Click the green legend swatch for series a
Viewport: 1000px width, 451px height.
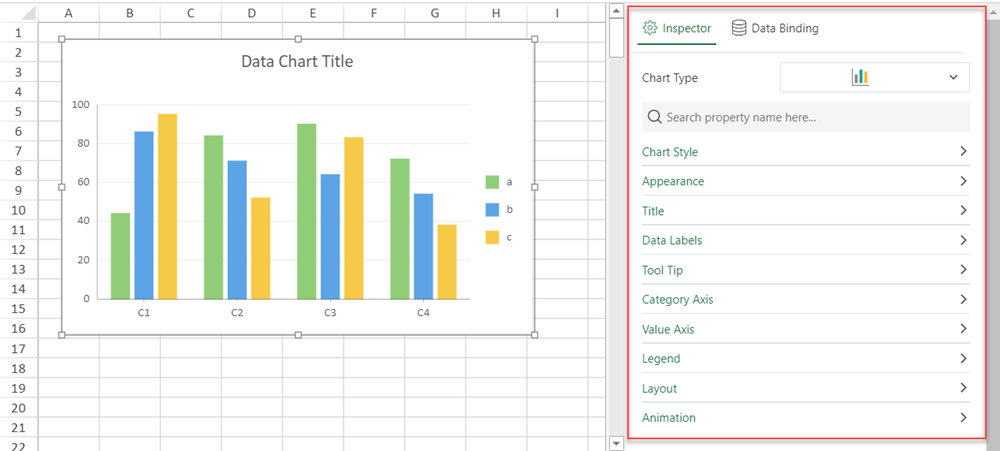coord(492,182)
